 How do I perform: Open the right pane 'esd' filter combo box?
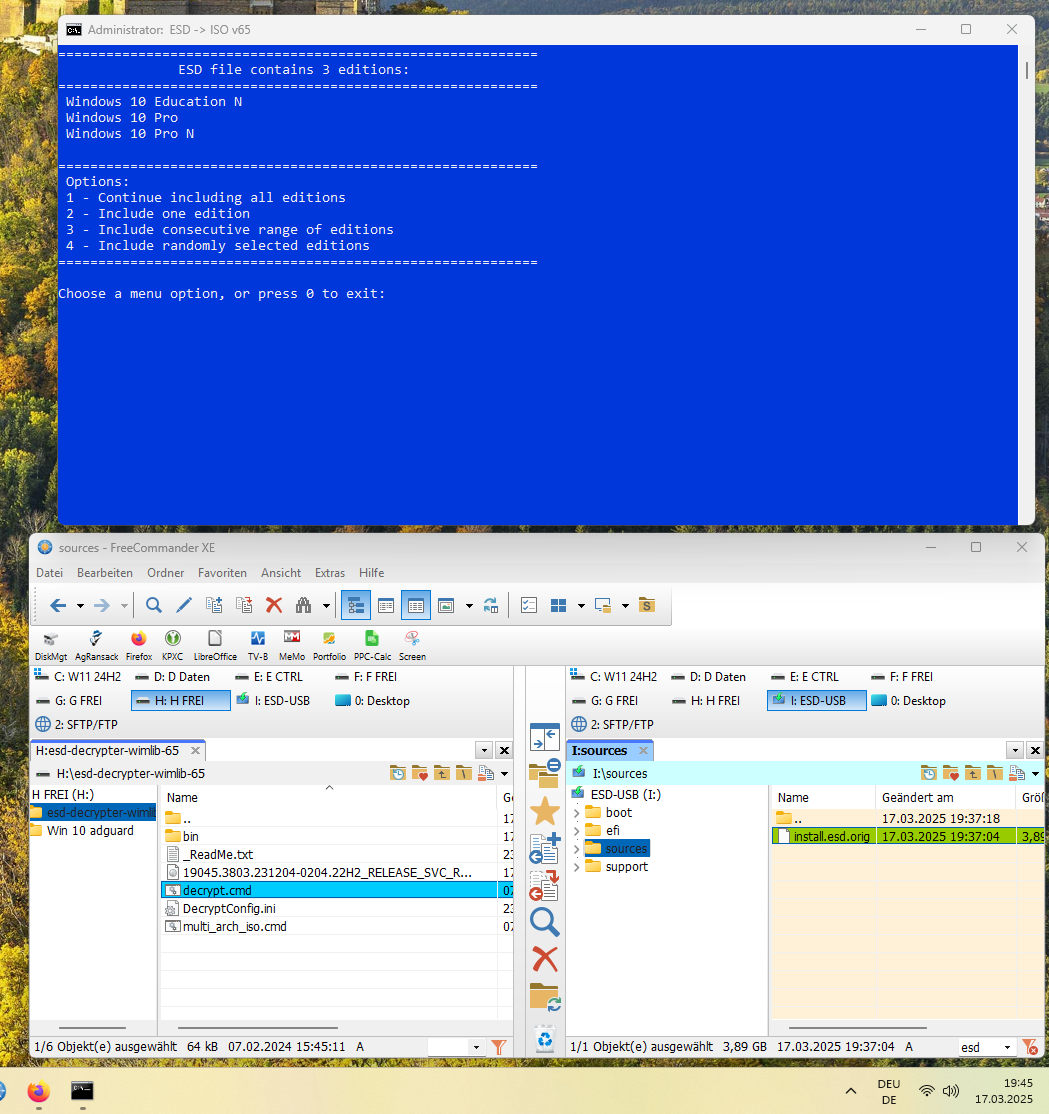pos(986,1047)
